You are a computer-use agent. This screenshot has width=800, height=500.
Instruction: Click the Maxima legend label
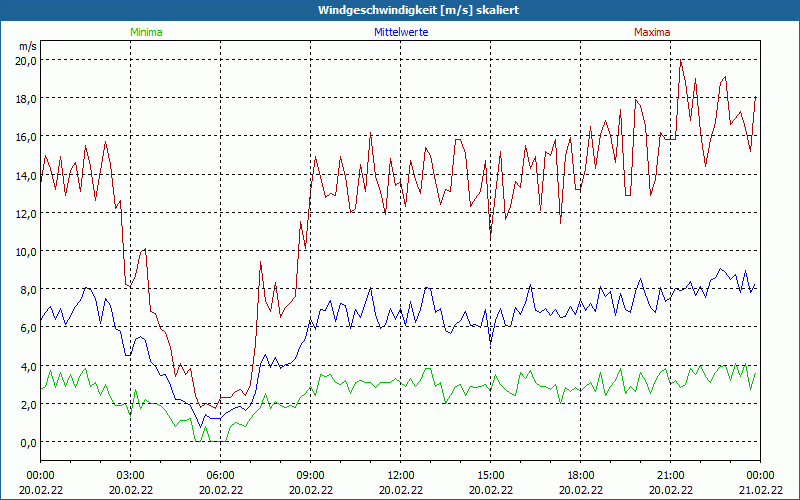(652, 32)
